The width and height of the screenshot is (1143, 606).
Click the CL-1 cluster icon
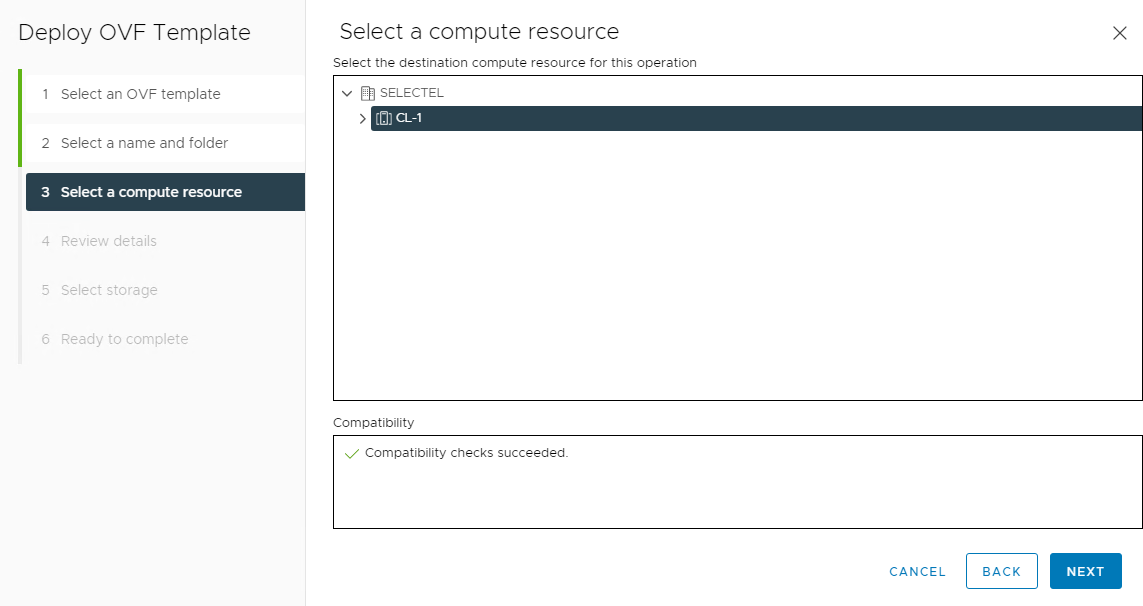pos(384,119)
